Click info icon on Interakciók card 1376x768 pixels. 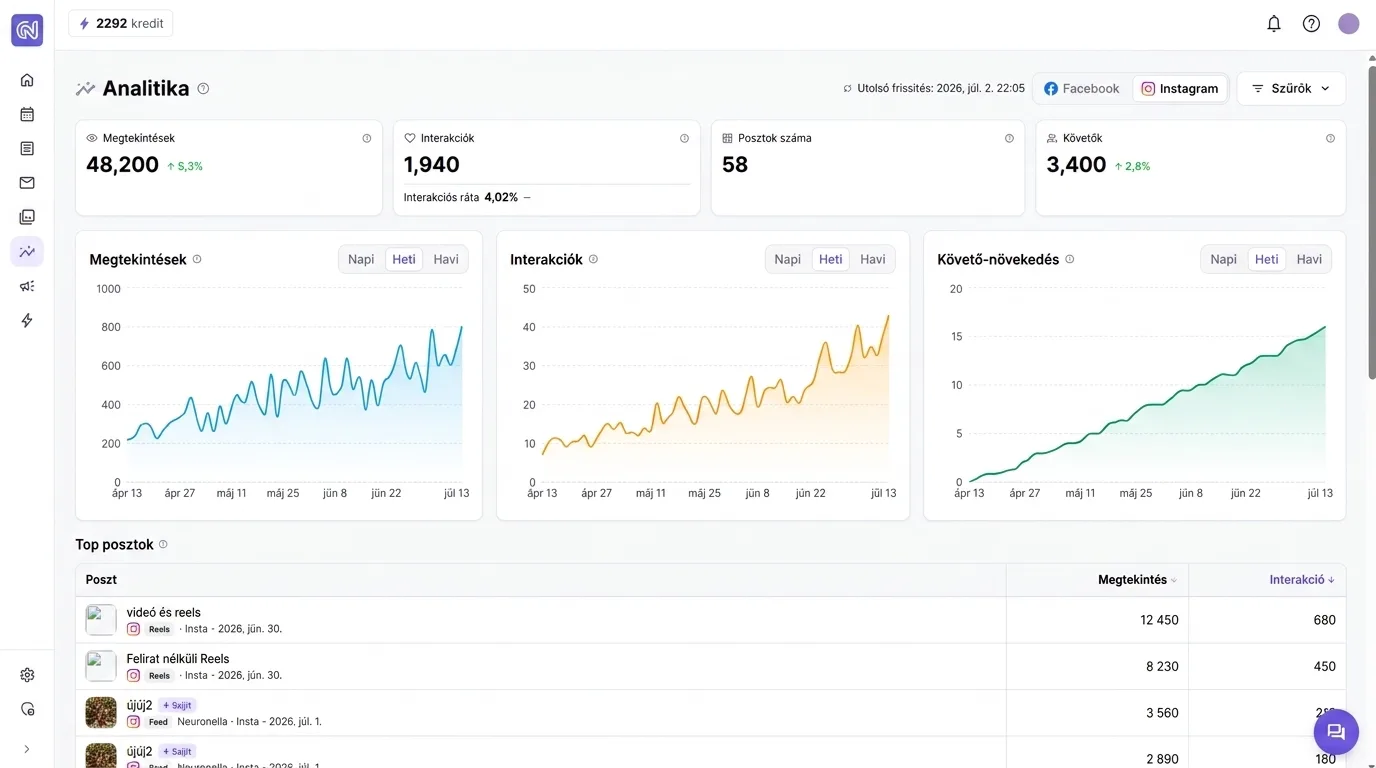684,138
